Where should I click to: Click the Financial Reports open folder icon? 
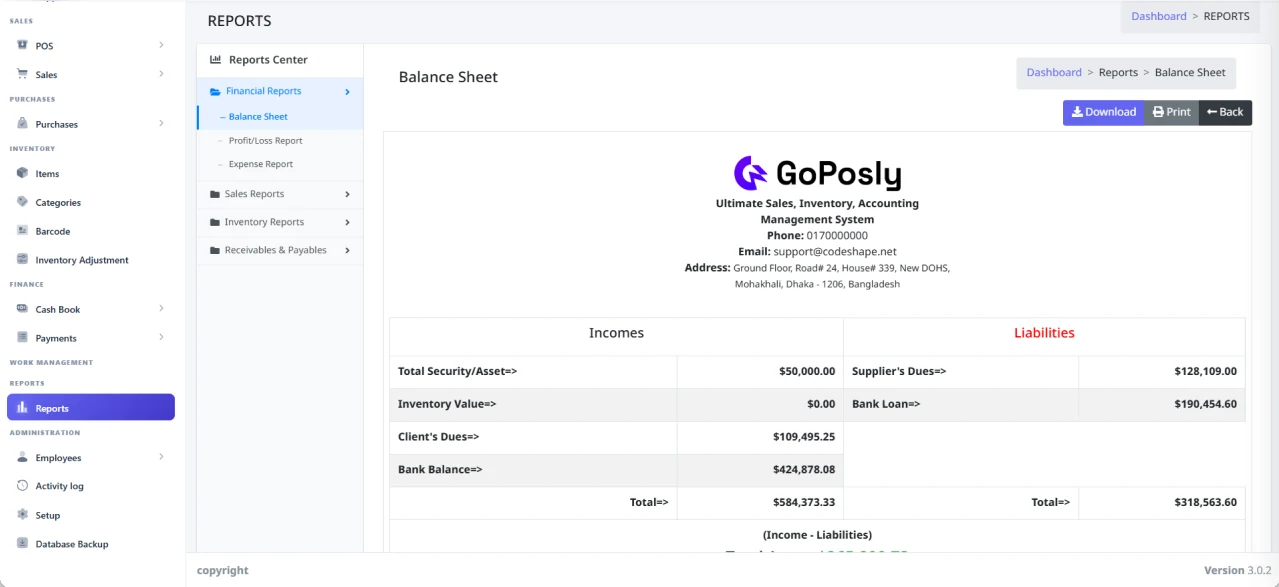pyautogui.click(x=215, y=91)
